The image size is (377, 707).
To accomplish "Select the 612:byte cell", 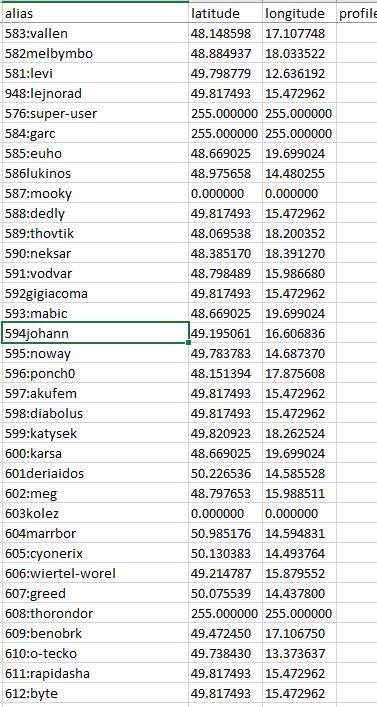I will [x=95, y=693].
